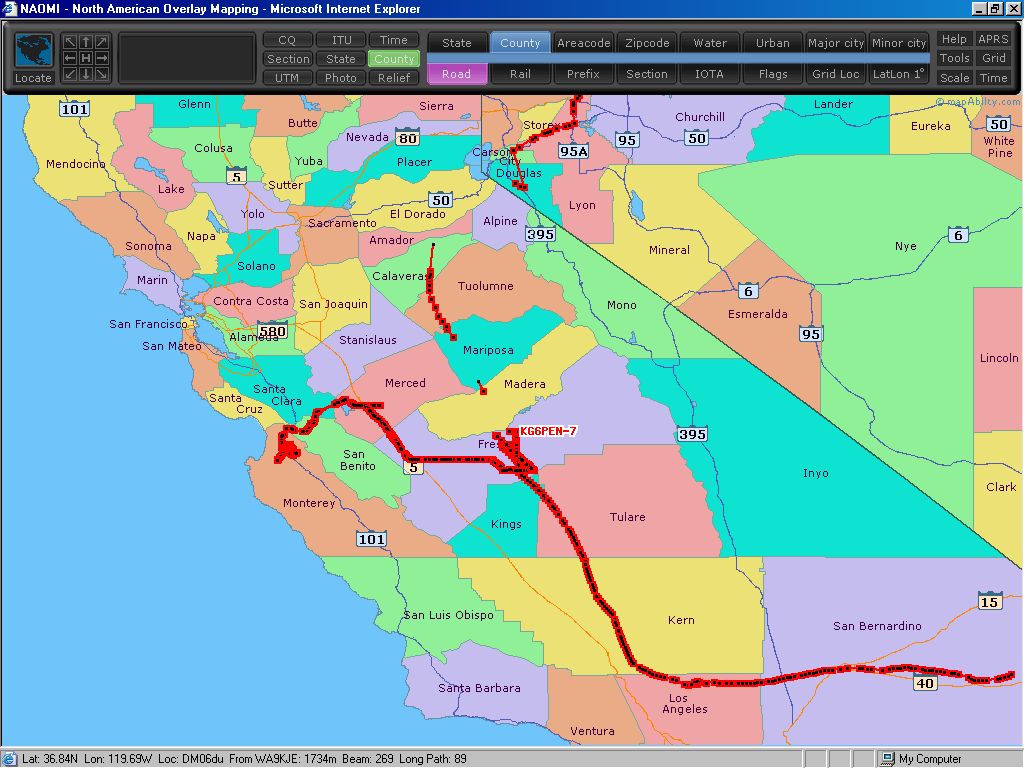Select the Zipcode overlay tab
Image resolution: width=1024 pixels, height=768 pixels.
click(x=647, y=43)
